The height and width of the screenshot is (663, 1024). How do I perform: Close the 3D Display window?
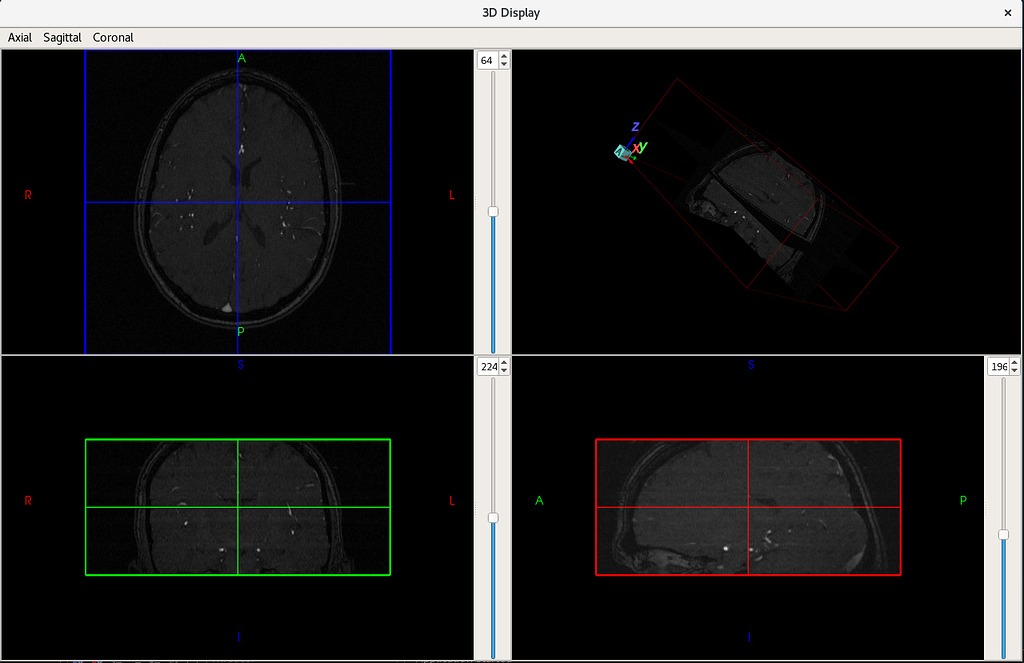(x=1007, y=13)
